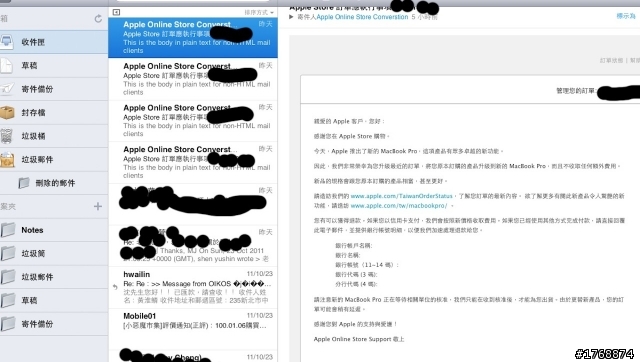
Task: Open the 垃圾桶 trash folder
Action: 54,136
